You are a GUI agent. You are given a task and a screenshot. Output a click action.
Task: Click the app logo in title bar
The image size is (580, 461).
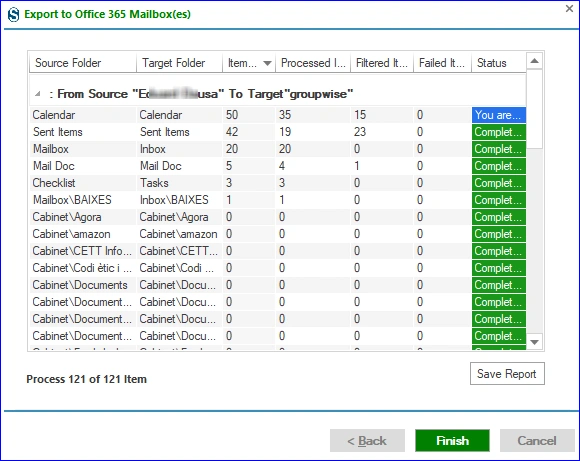point(14,15)
